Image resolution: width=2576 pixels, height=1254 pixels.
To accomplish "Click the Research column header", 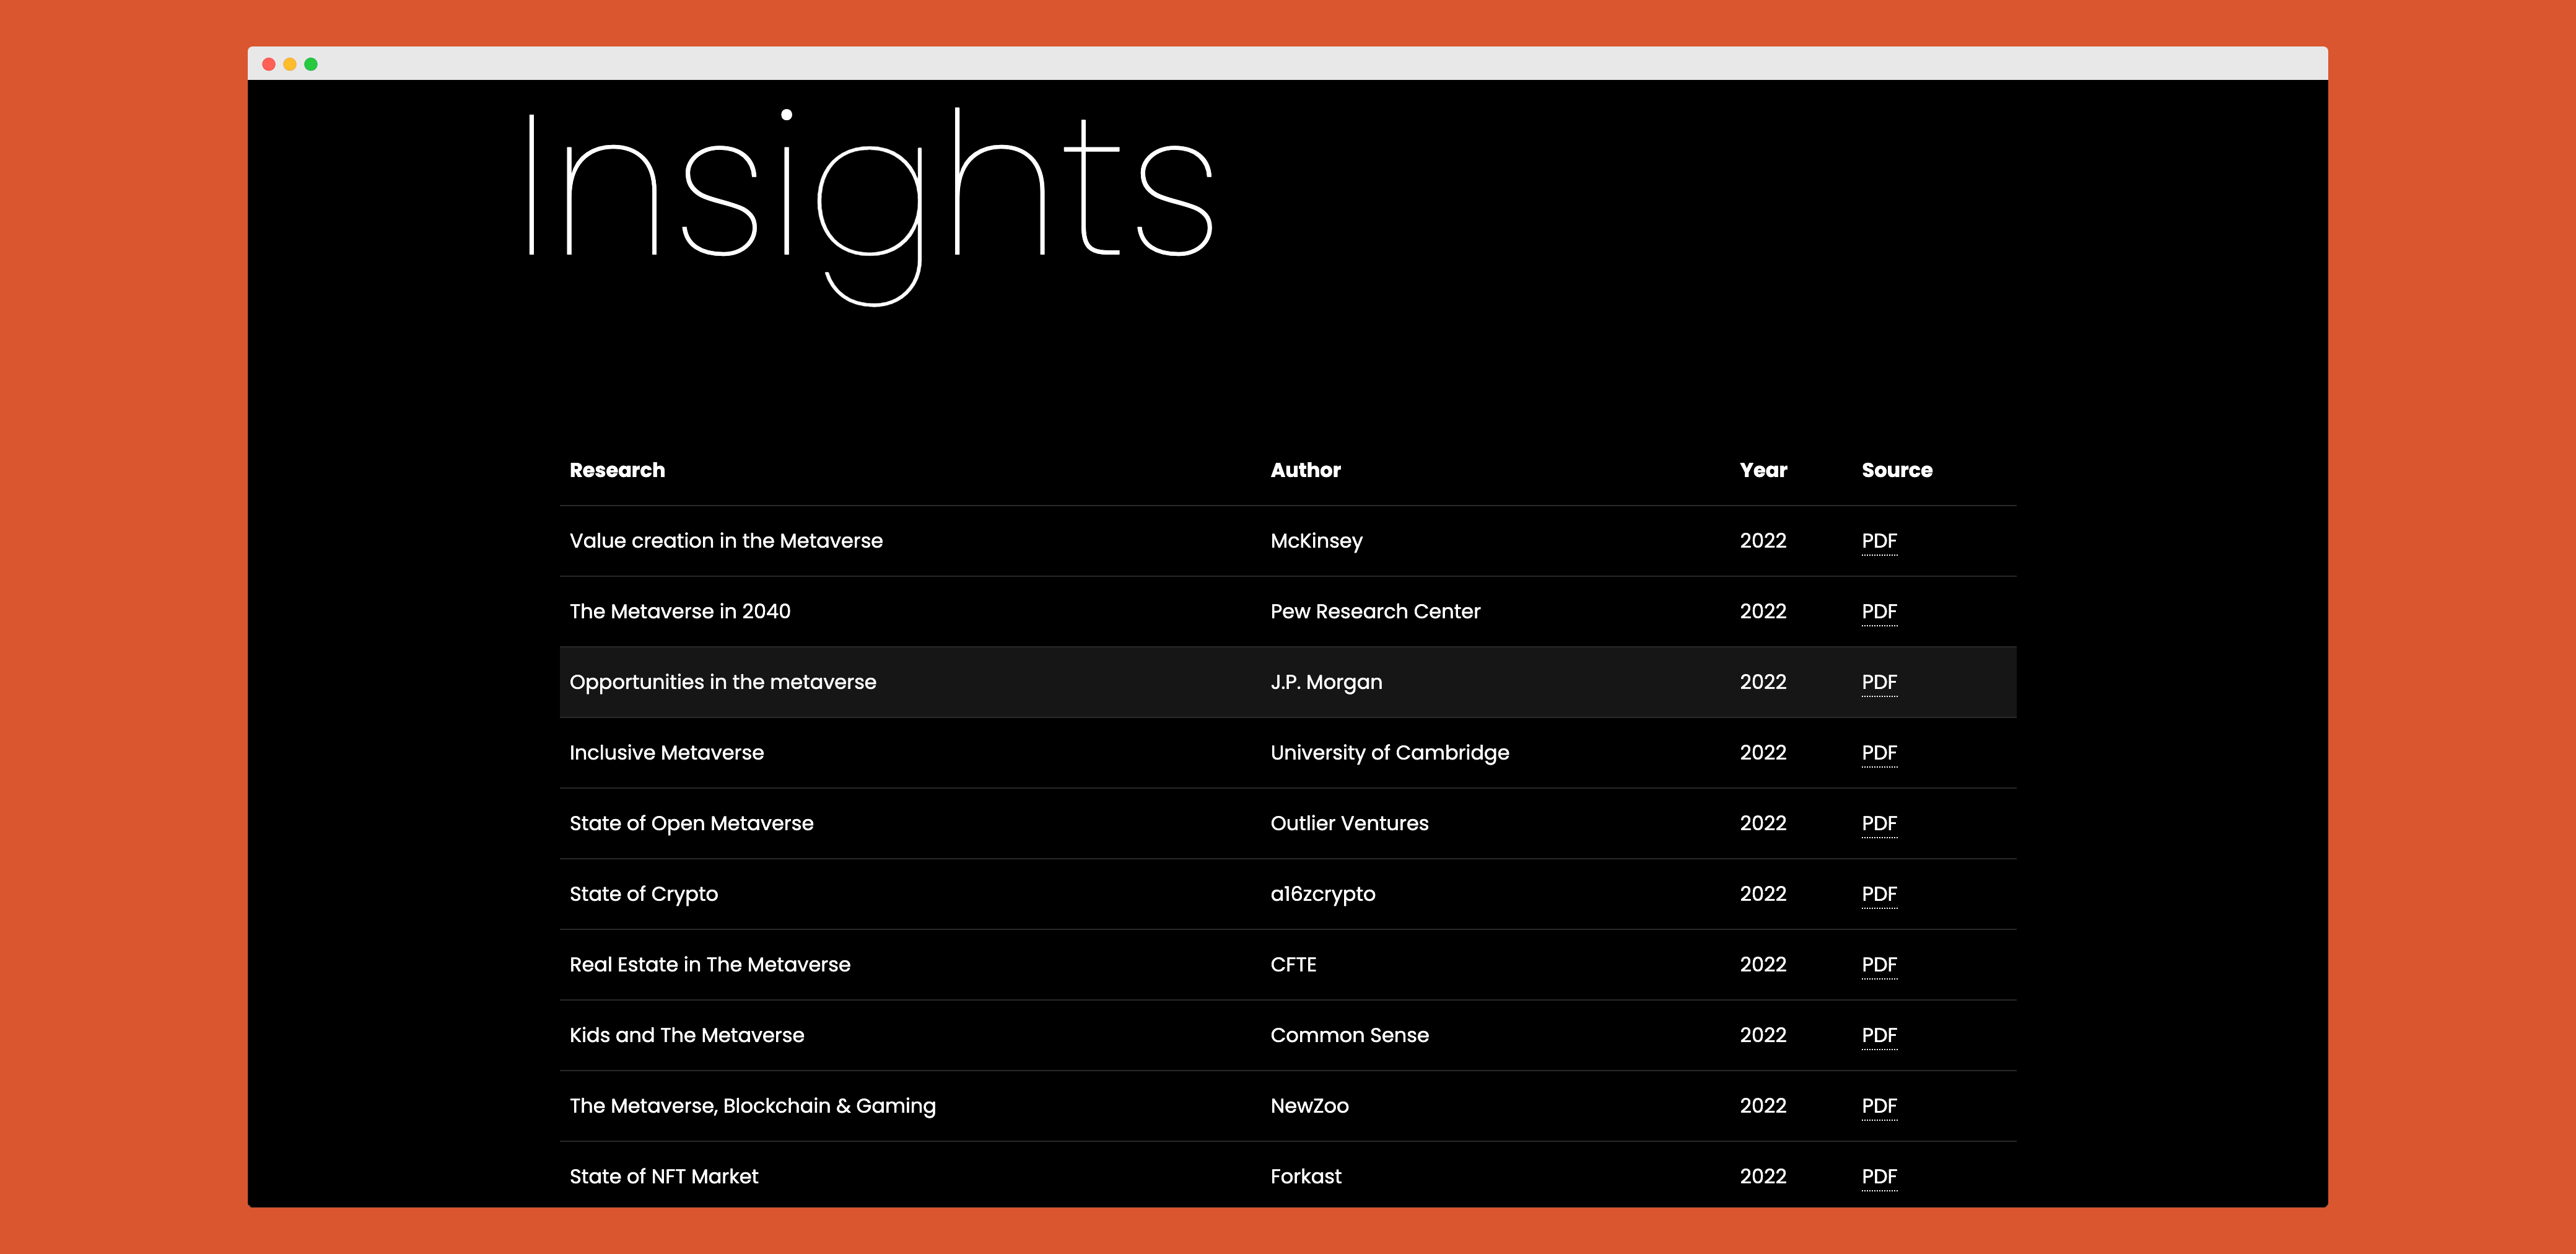I will [x=616, y=470].
